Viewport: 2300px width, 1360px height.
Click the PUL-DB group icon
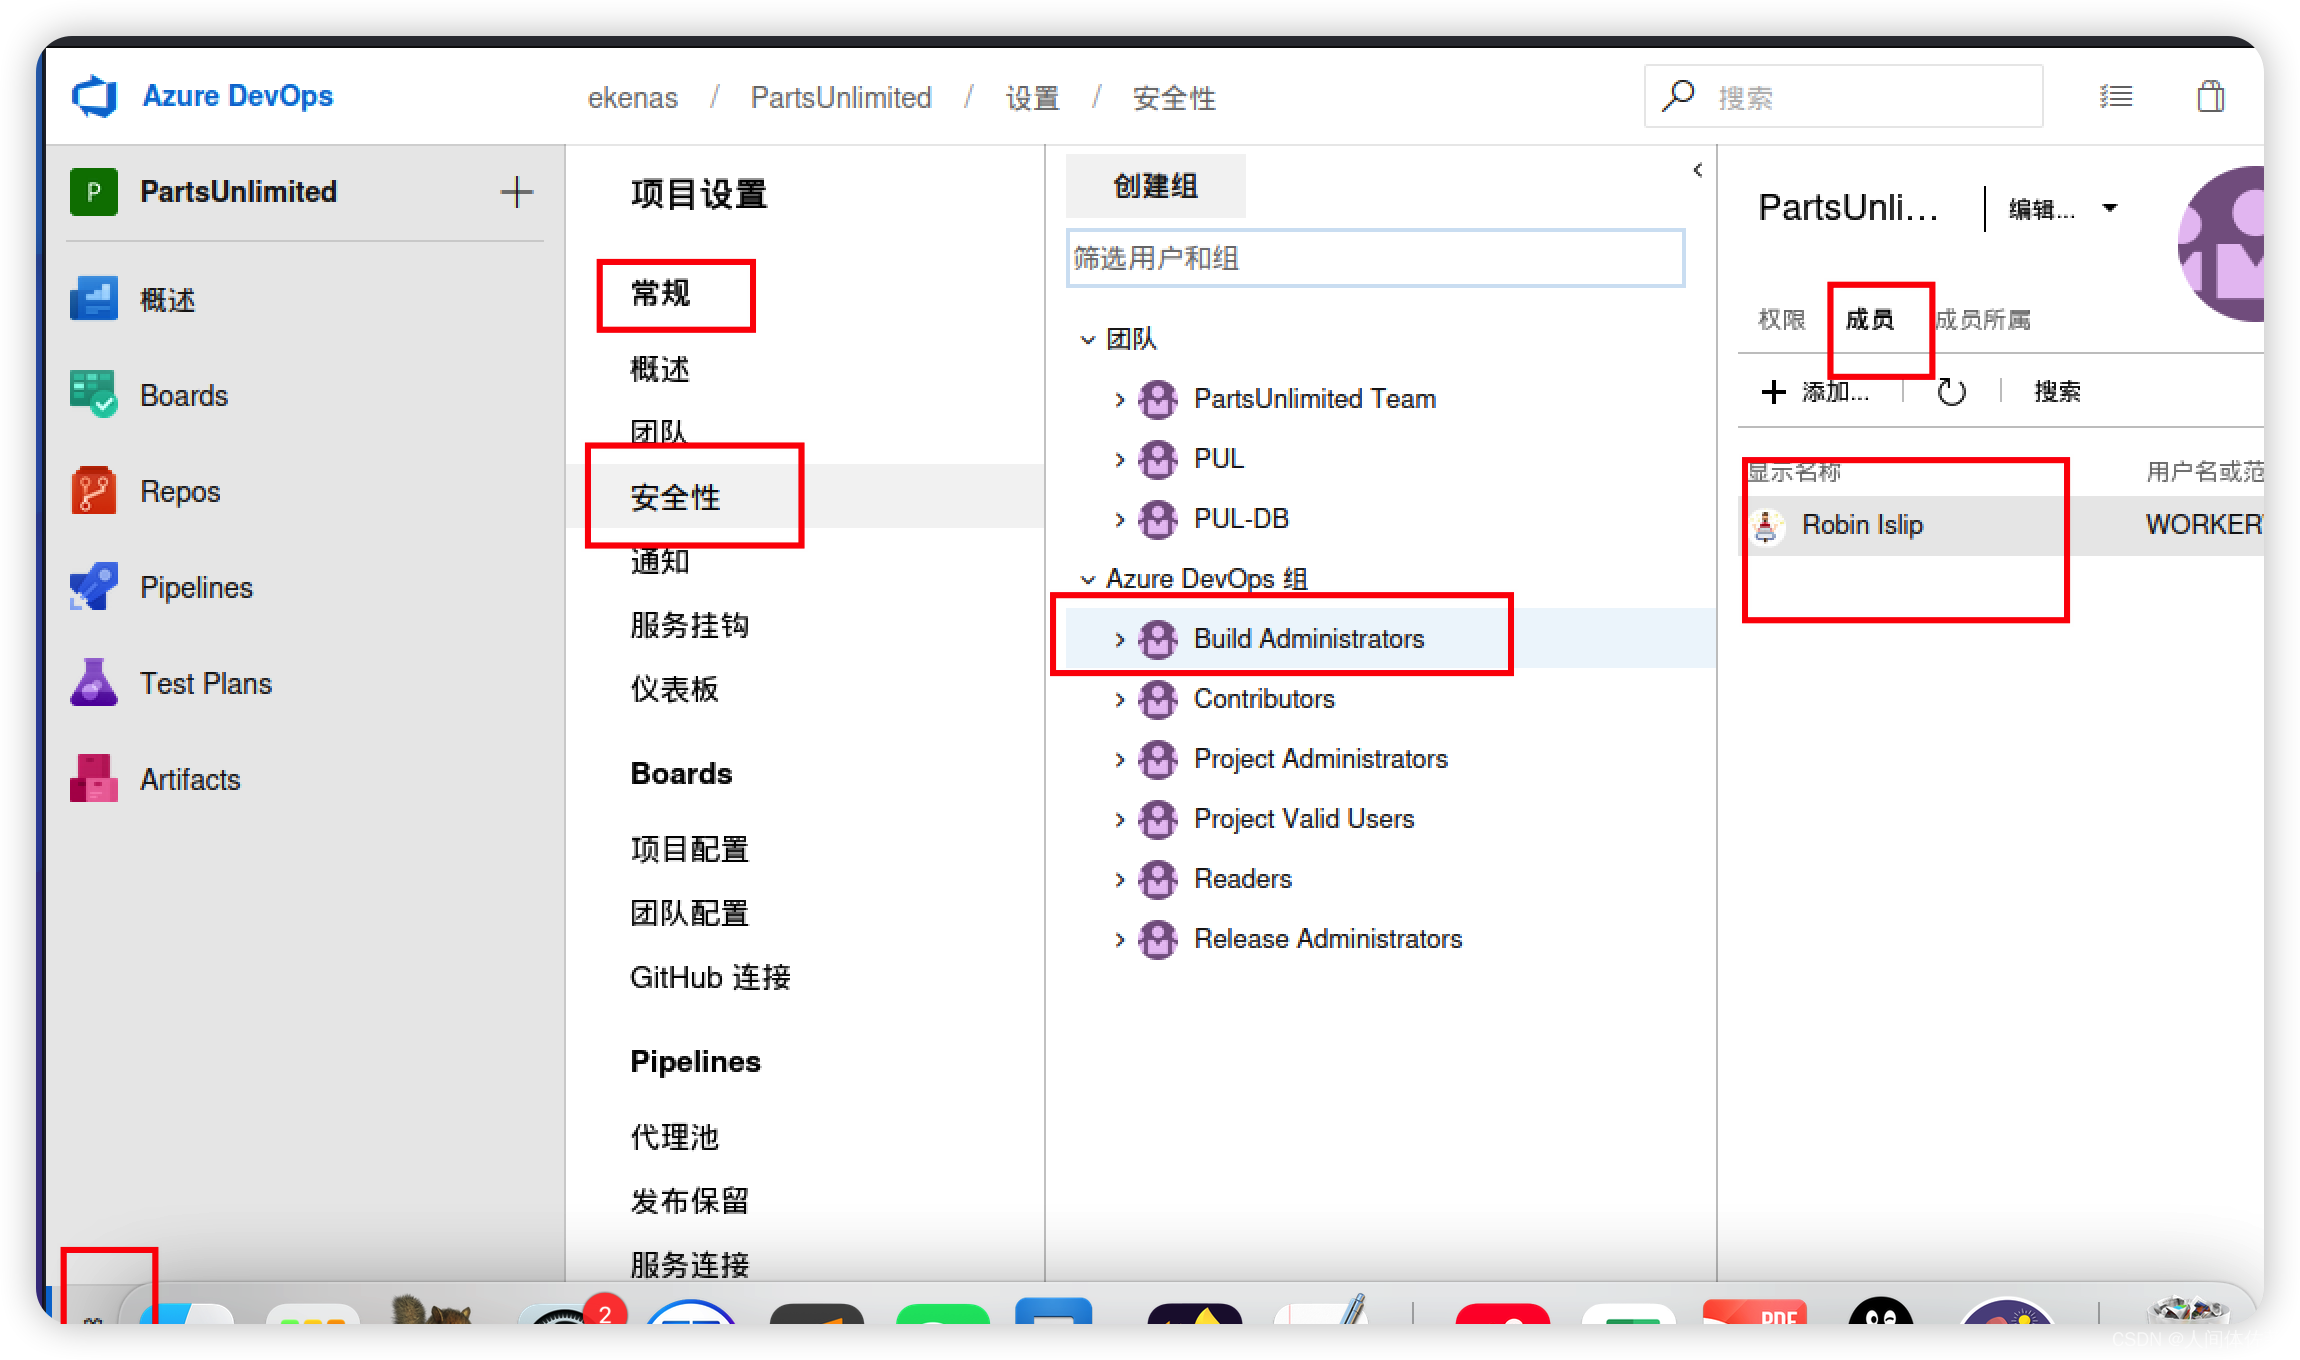pos(1158,519)
